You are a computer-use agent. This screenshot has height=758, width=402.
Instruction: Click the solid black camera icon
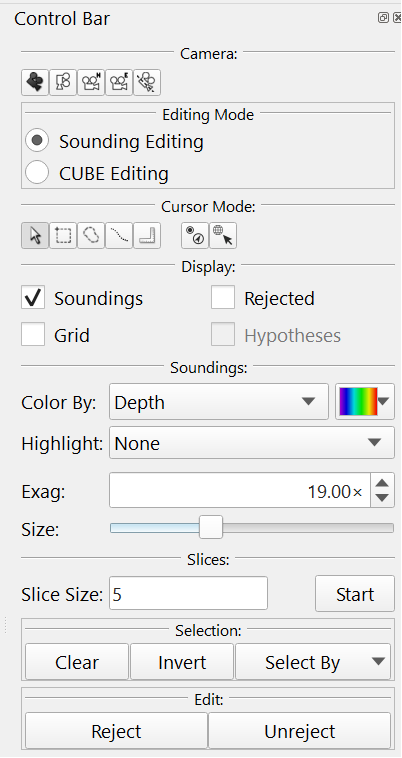pos(35,82)
